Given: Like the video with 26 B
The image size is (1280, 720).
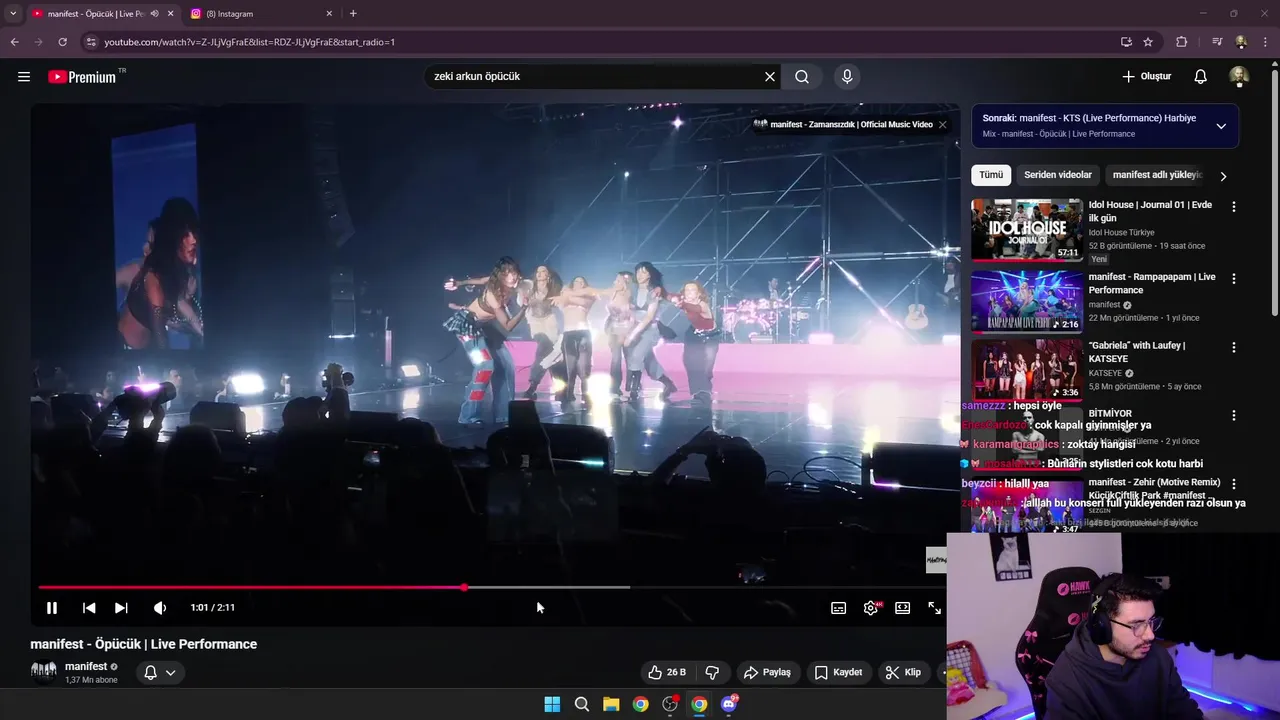Looking at the screenshot, I should click(667, 672).
